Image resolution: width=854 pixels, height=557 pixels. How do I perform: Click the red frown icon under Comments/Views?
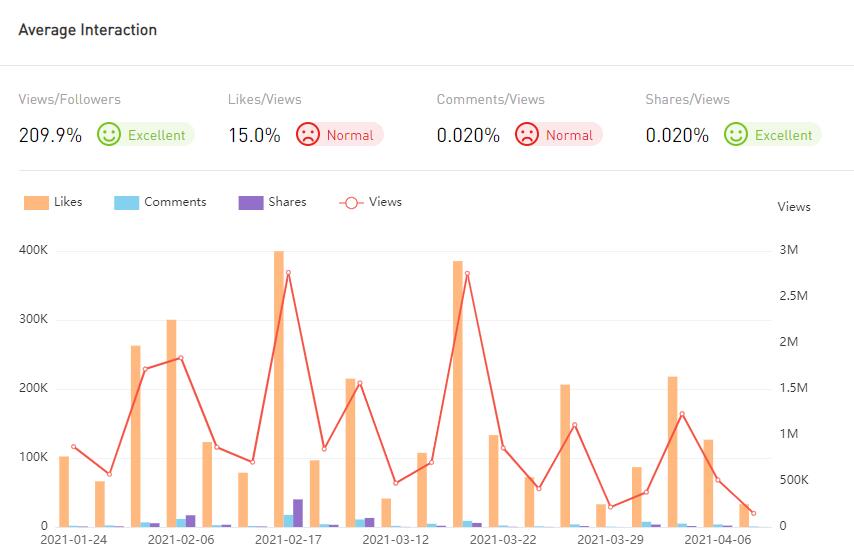[527, 135]
